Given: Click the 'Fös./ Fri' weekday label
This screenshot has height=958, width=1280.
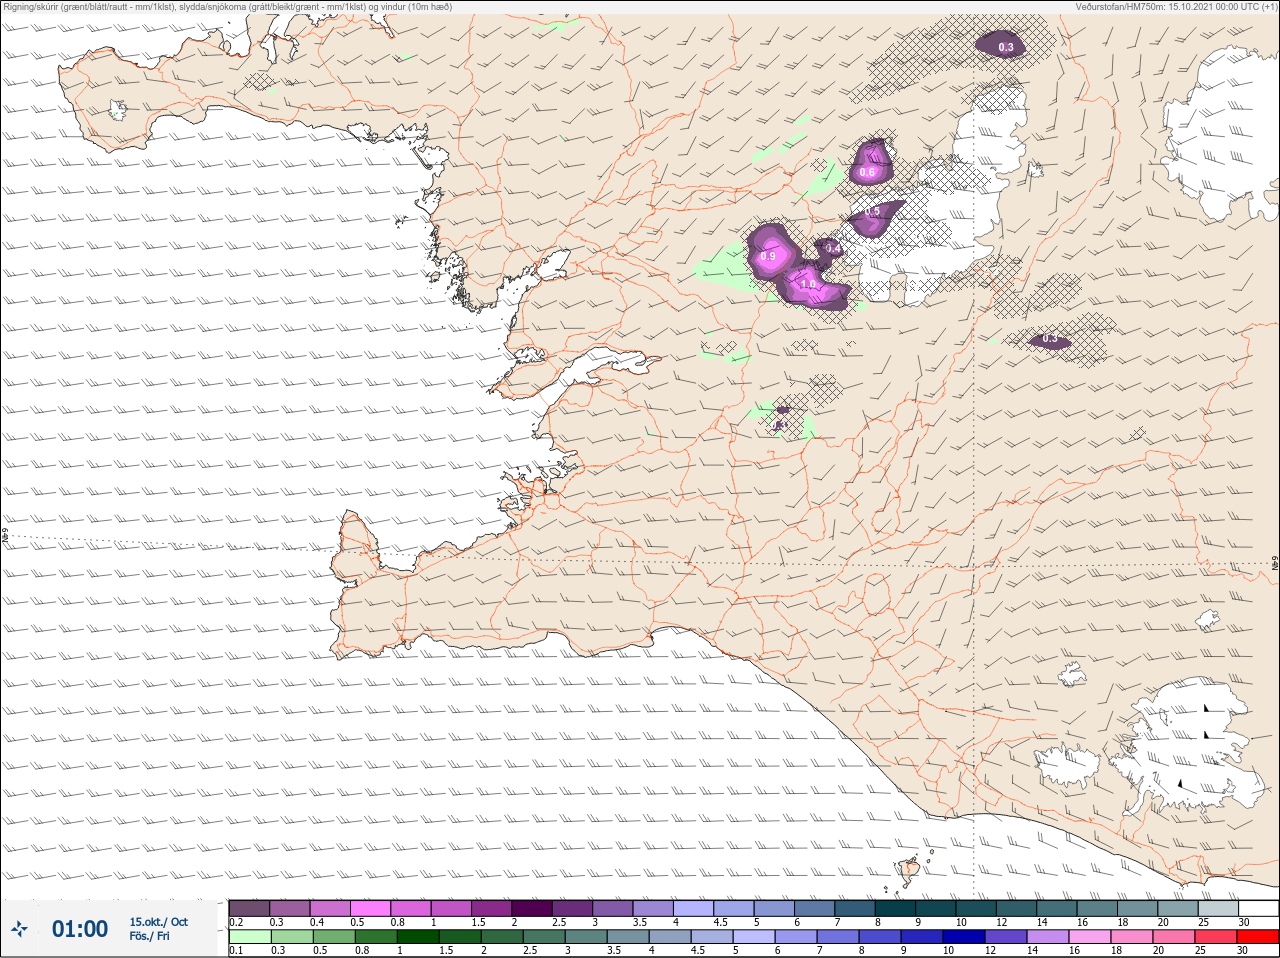Looking at the screenshot, I should (x=149, y=937).
